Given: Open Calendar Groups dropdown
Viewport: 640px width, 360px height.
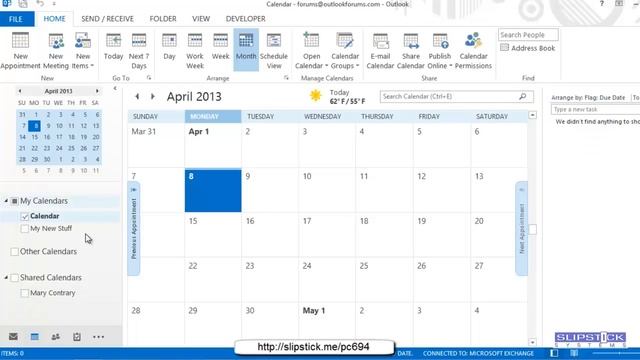Looking at the screenshot, I should pos(345,51).
